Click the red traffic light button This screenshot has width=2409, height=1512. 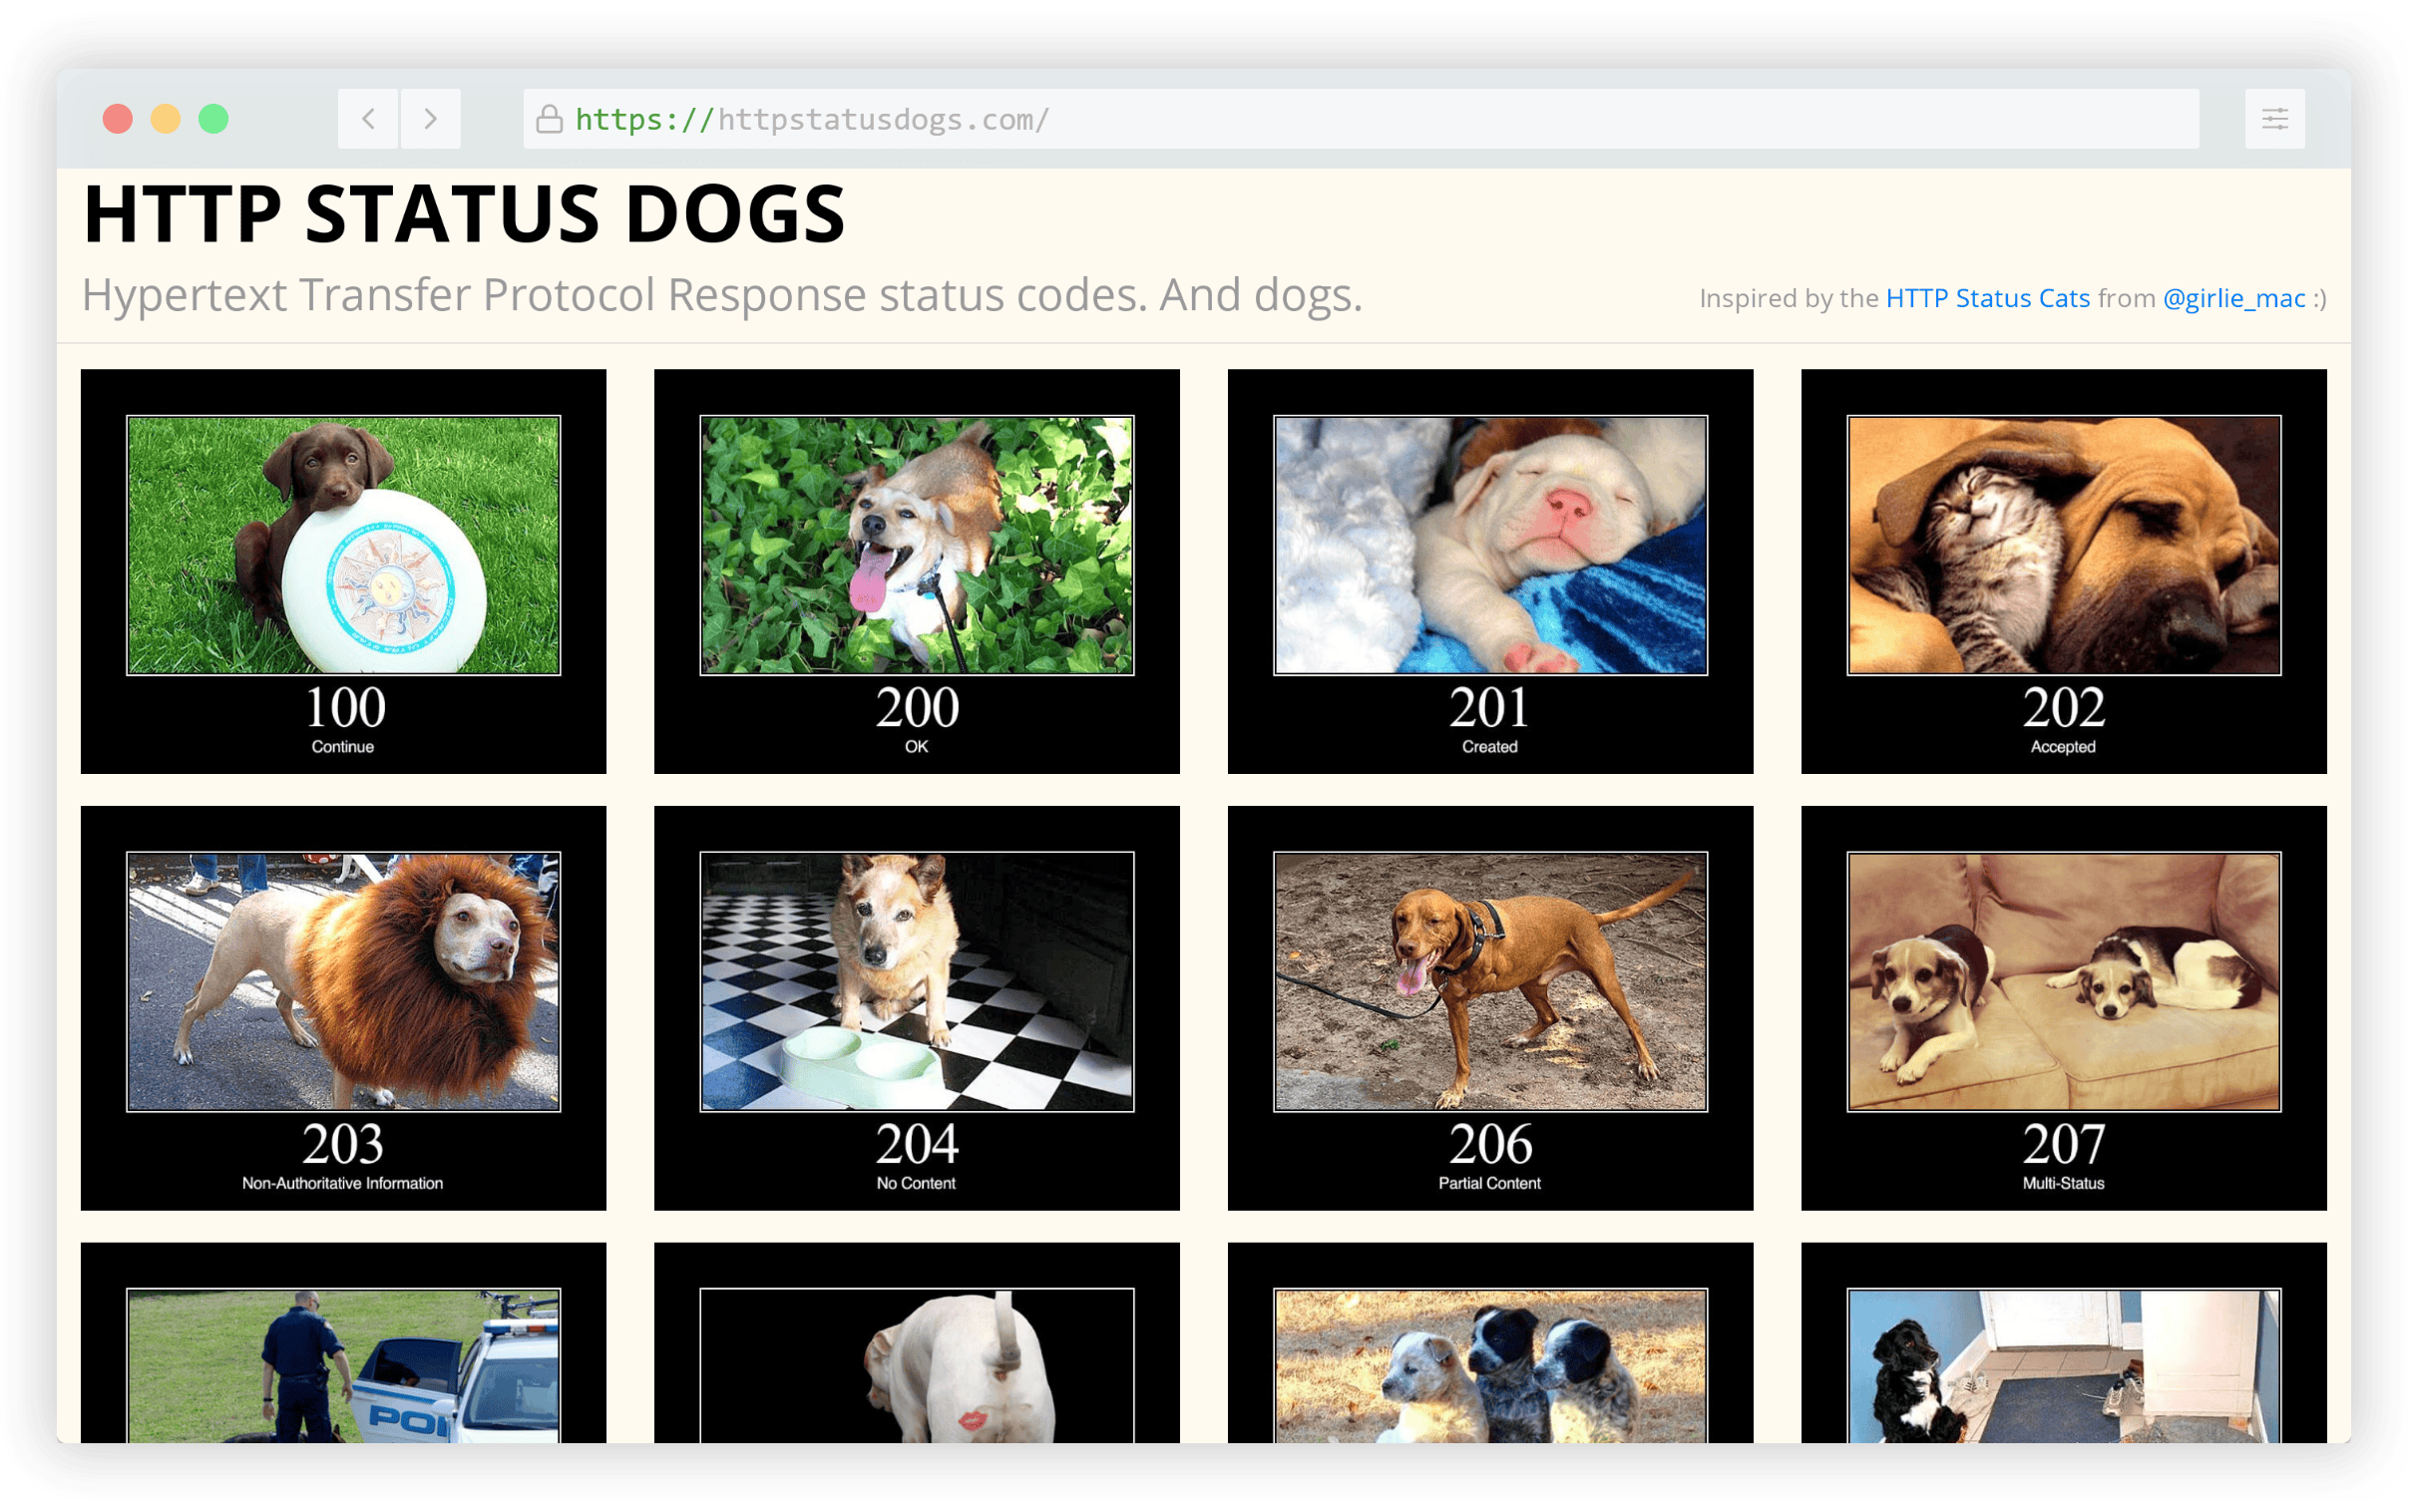coord(117,118)
